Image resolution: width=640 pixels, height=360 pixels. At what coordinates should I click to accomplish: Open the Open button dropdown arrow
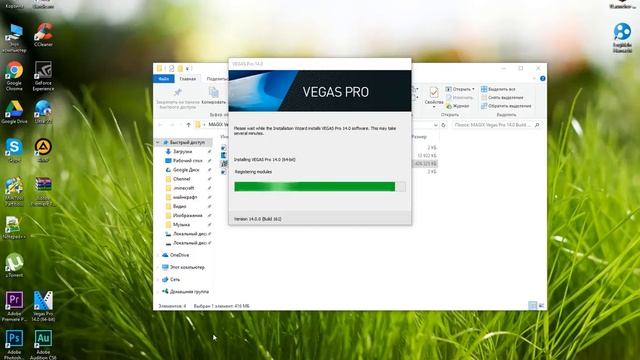coord(473,89)
